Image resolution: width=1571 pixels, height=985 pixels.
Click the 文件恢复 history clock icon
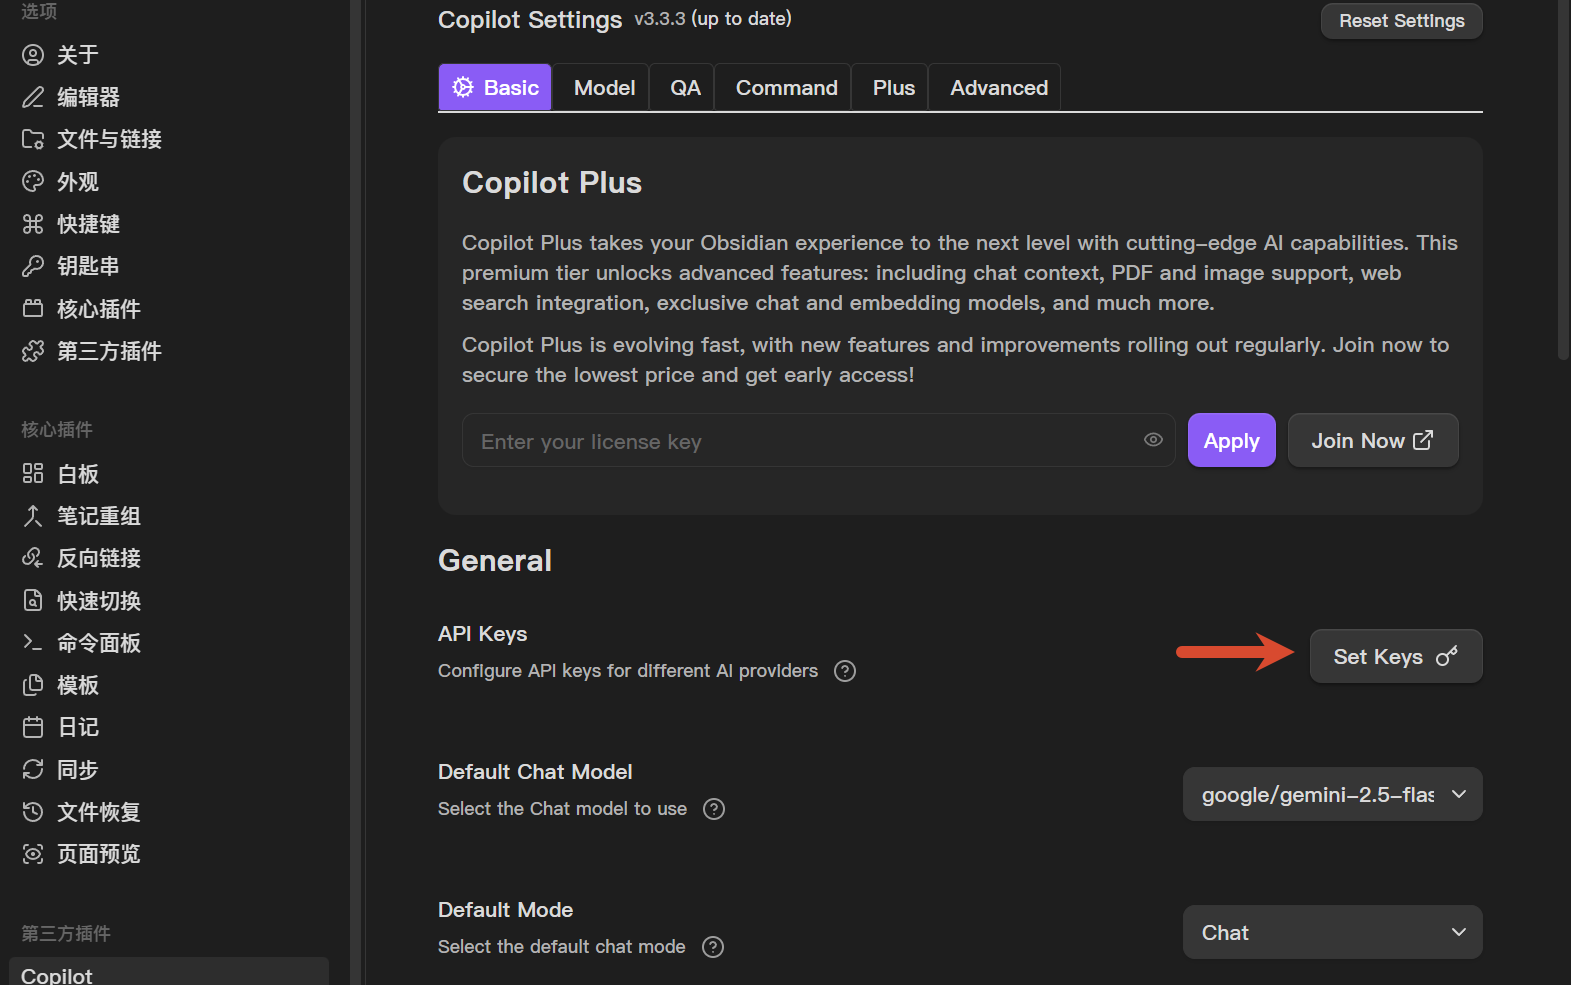coord(33,812)
